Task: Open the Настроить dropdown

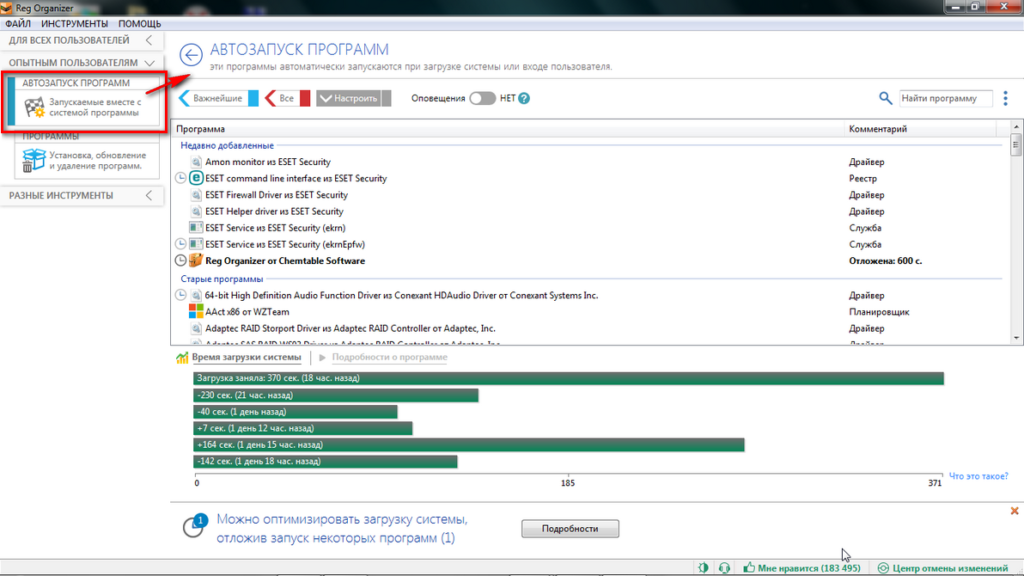Action: coord(347,98)
